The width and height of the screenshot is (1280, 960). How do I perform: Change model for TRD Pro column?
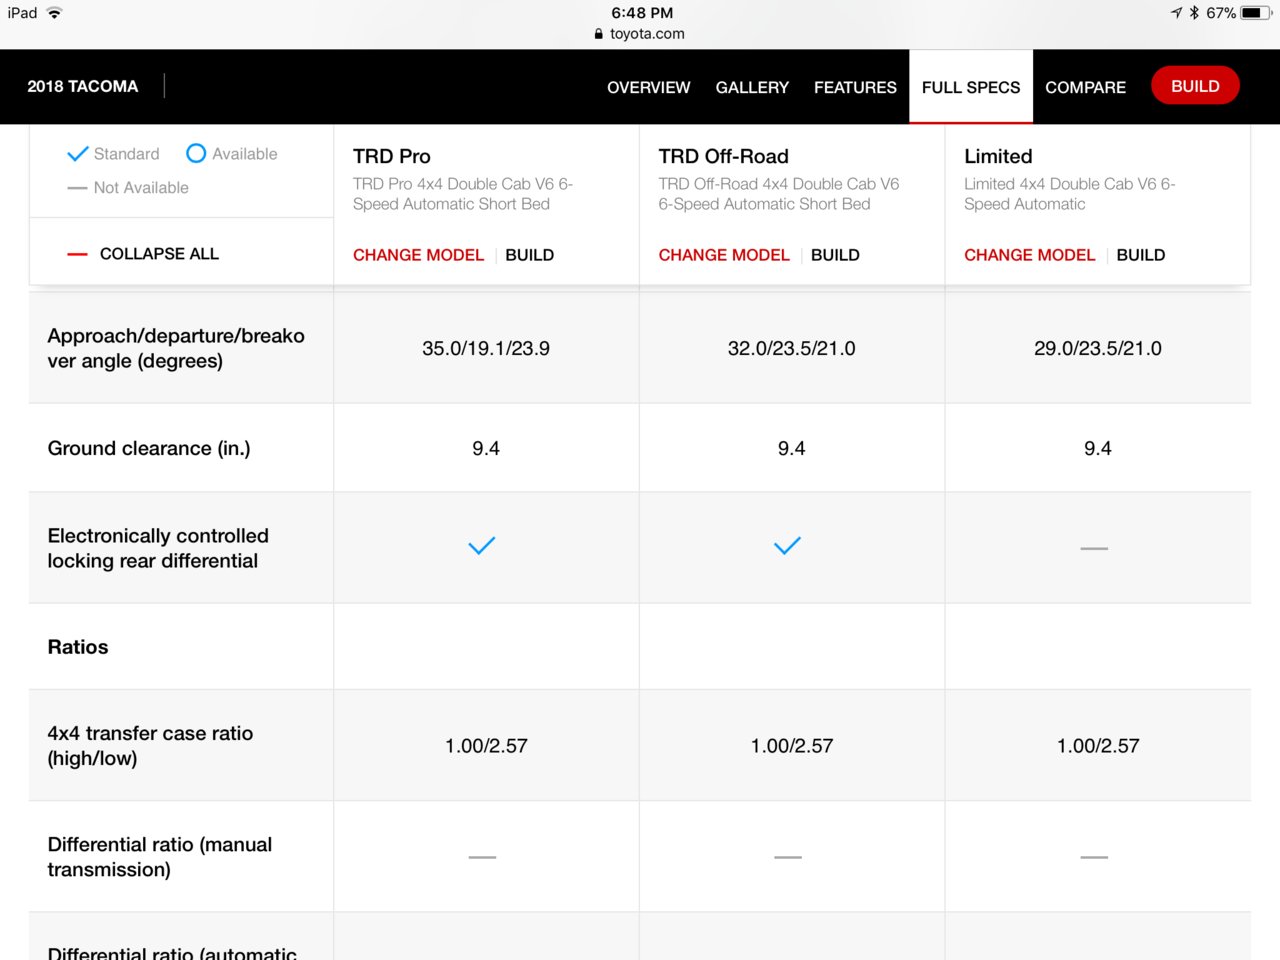click(x=418, y=255)
